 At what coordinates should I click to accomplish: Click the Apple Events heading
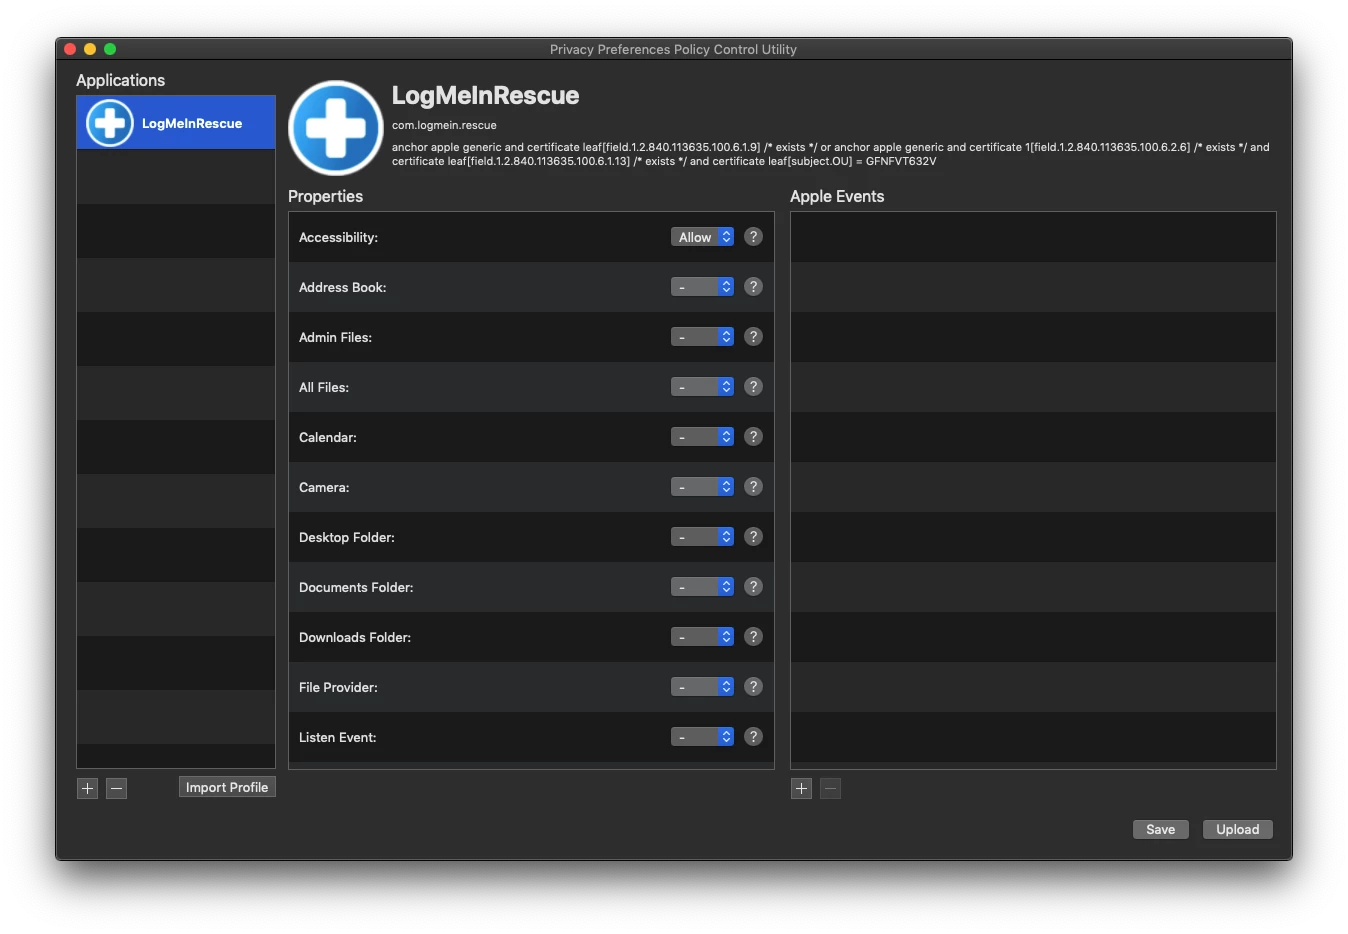click(837, 196)
